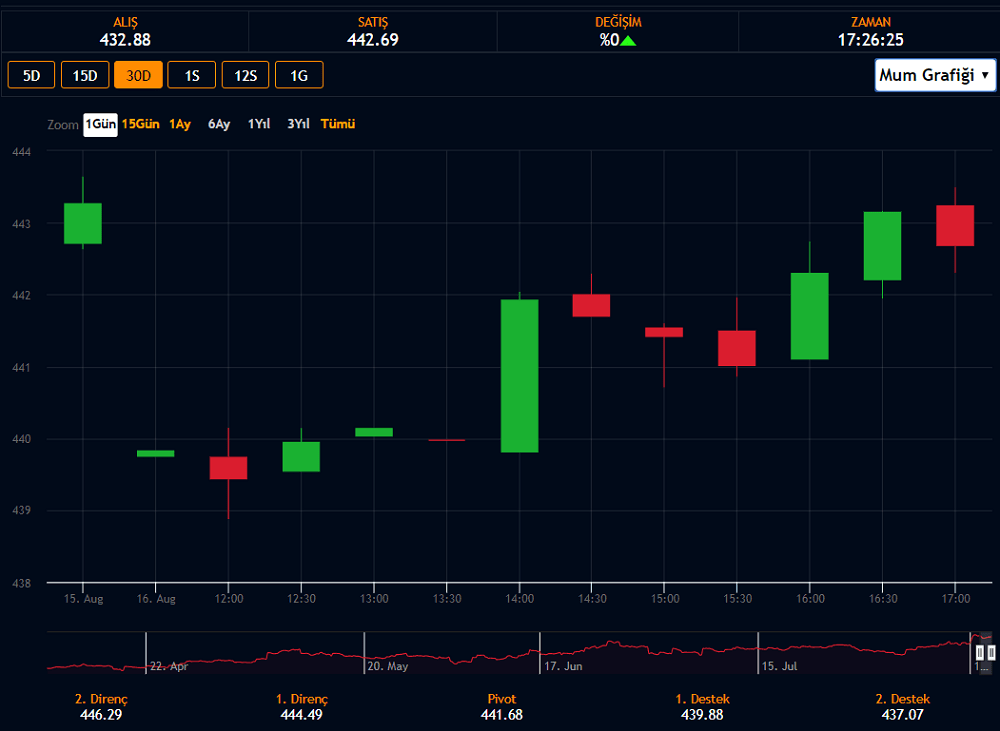Open the Mum Grafiği chart type dropdown
Image resolution: width=1000 pixels, height=731 pixels.
coord(935,75)
